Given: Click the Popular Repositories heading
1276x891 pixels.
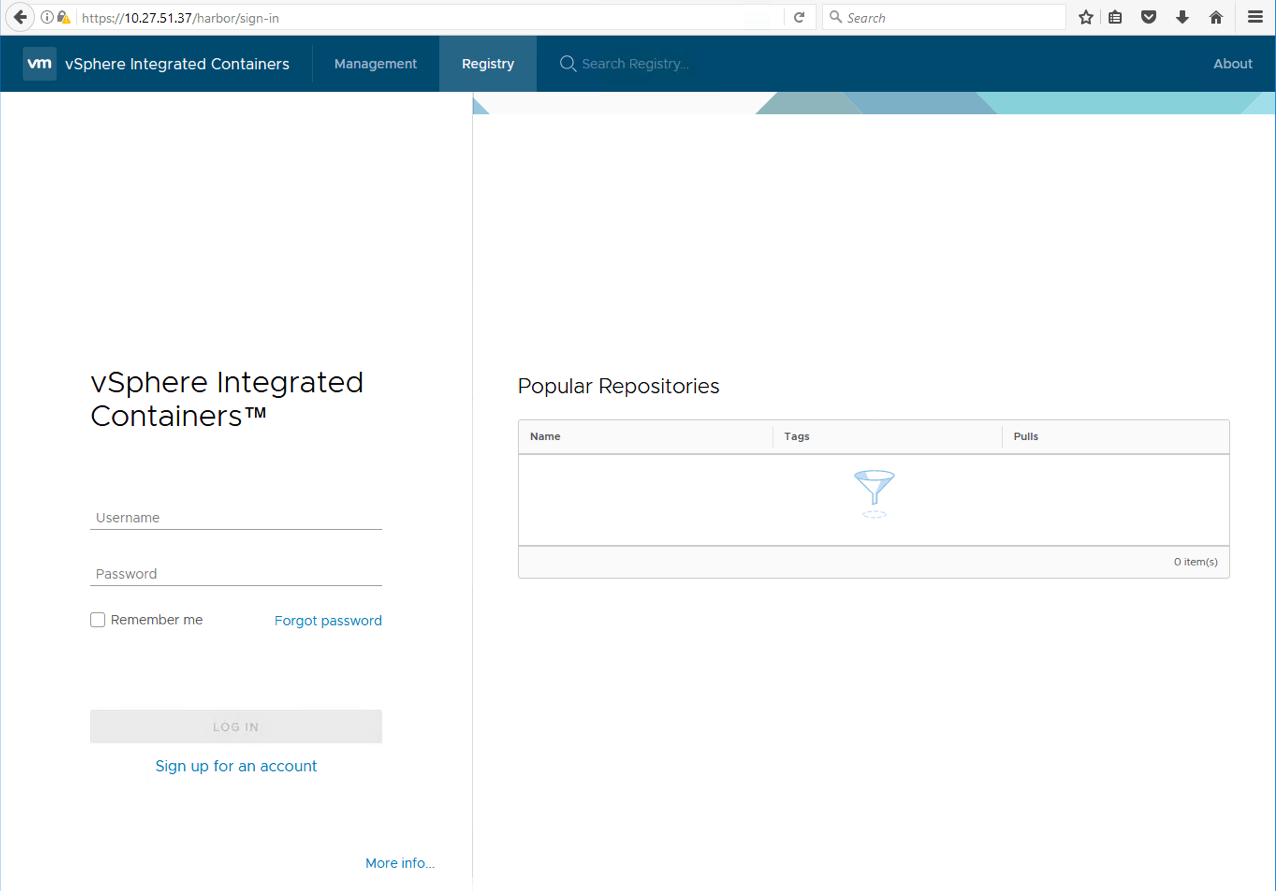Looking at the screenshot, I should [x=619, y=386].
